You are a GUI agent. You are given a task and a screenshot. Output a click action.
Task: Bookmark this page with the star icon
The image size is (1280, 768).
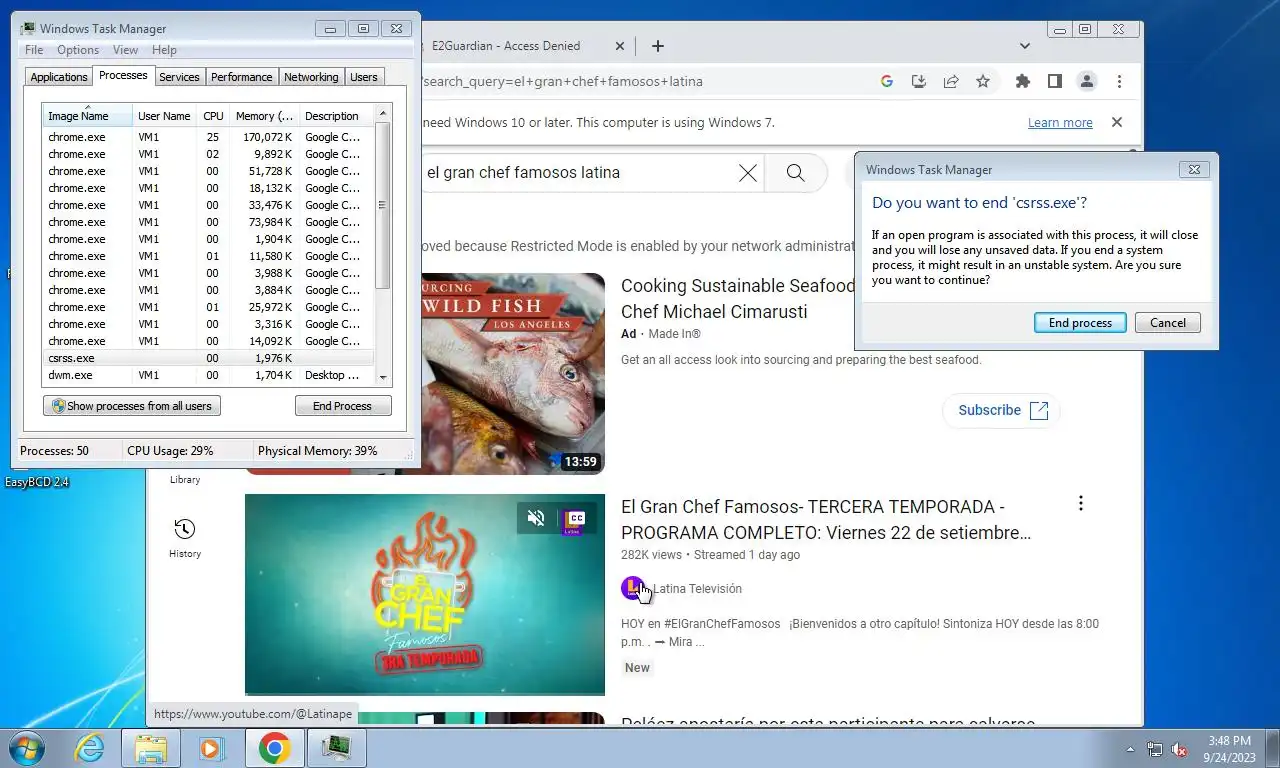coord(983,82)
